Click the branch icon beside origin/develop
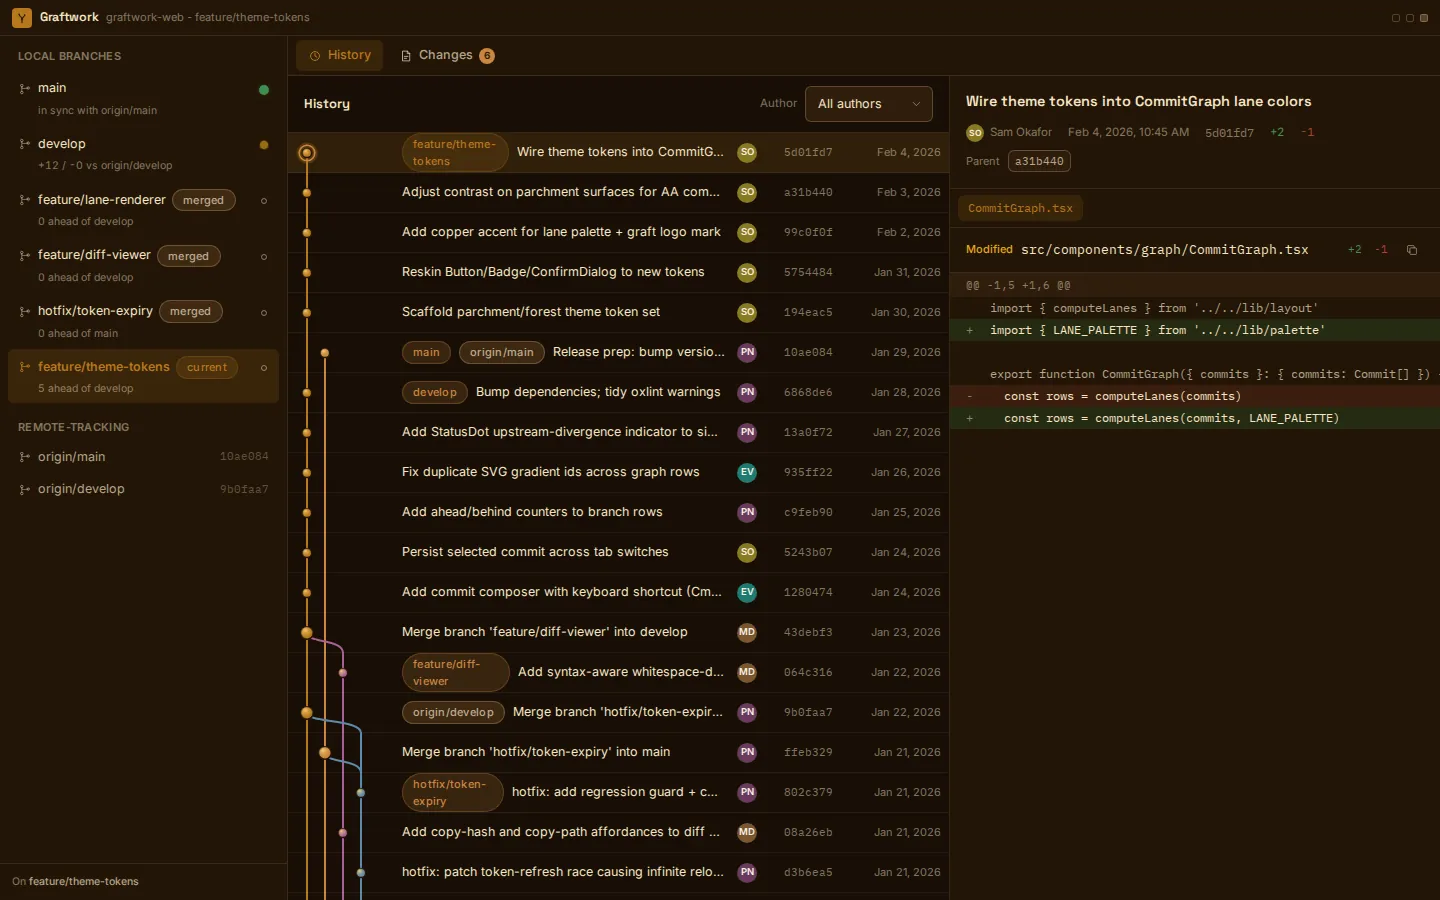The image size is (1440, 900). 25,489
